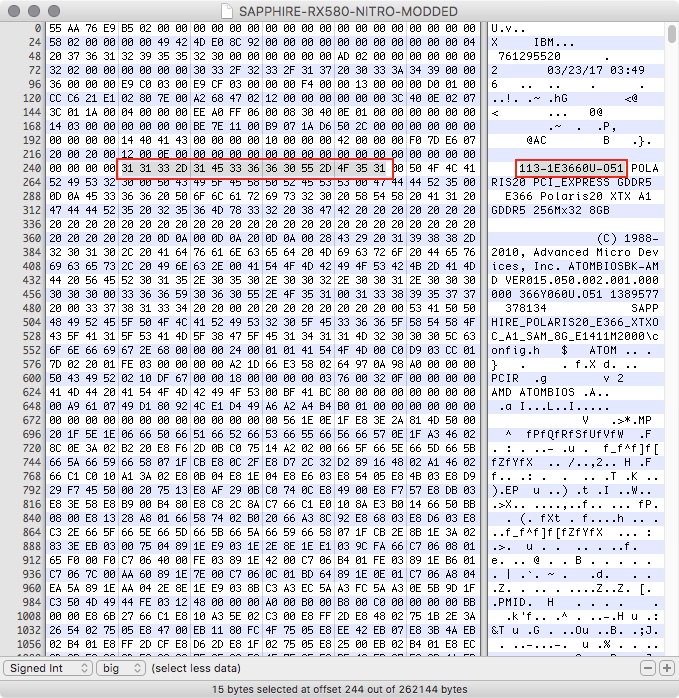Click the hex group '31 31 33 2D' in line 240
The height and width of the screenshot is (698, 679).
pyautogui.click(x=154, y=168)
